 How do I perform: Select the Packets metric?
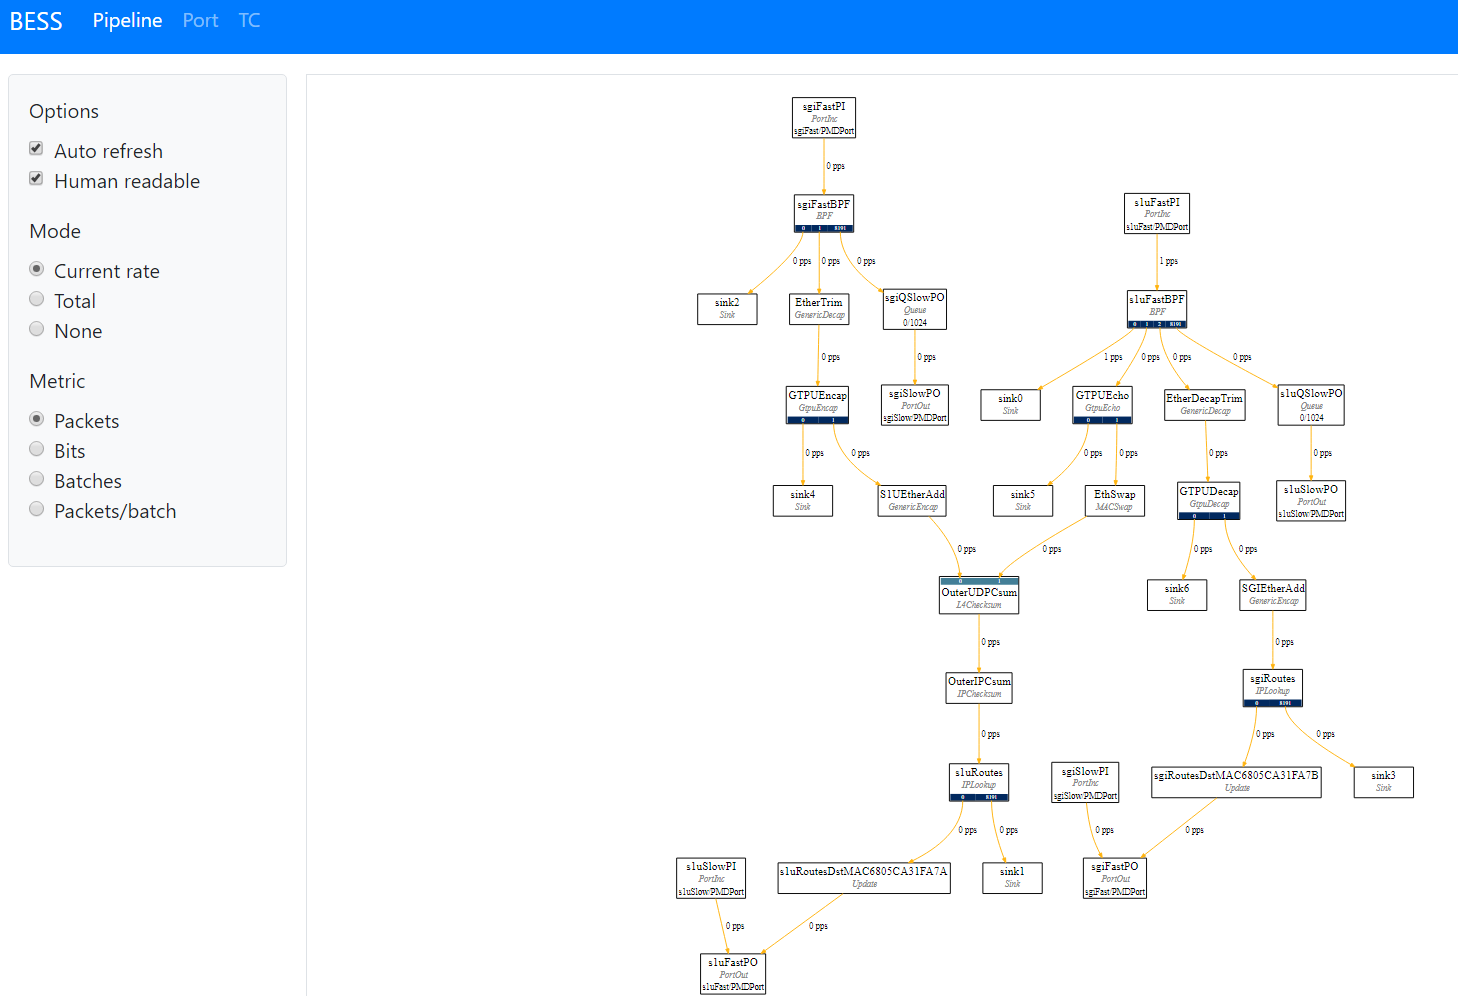click(37, 419)
